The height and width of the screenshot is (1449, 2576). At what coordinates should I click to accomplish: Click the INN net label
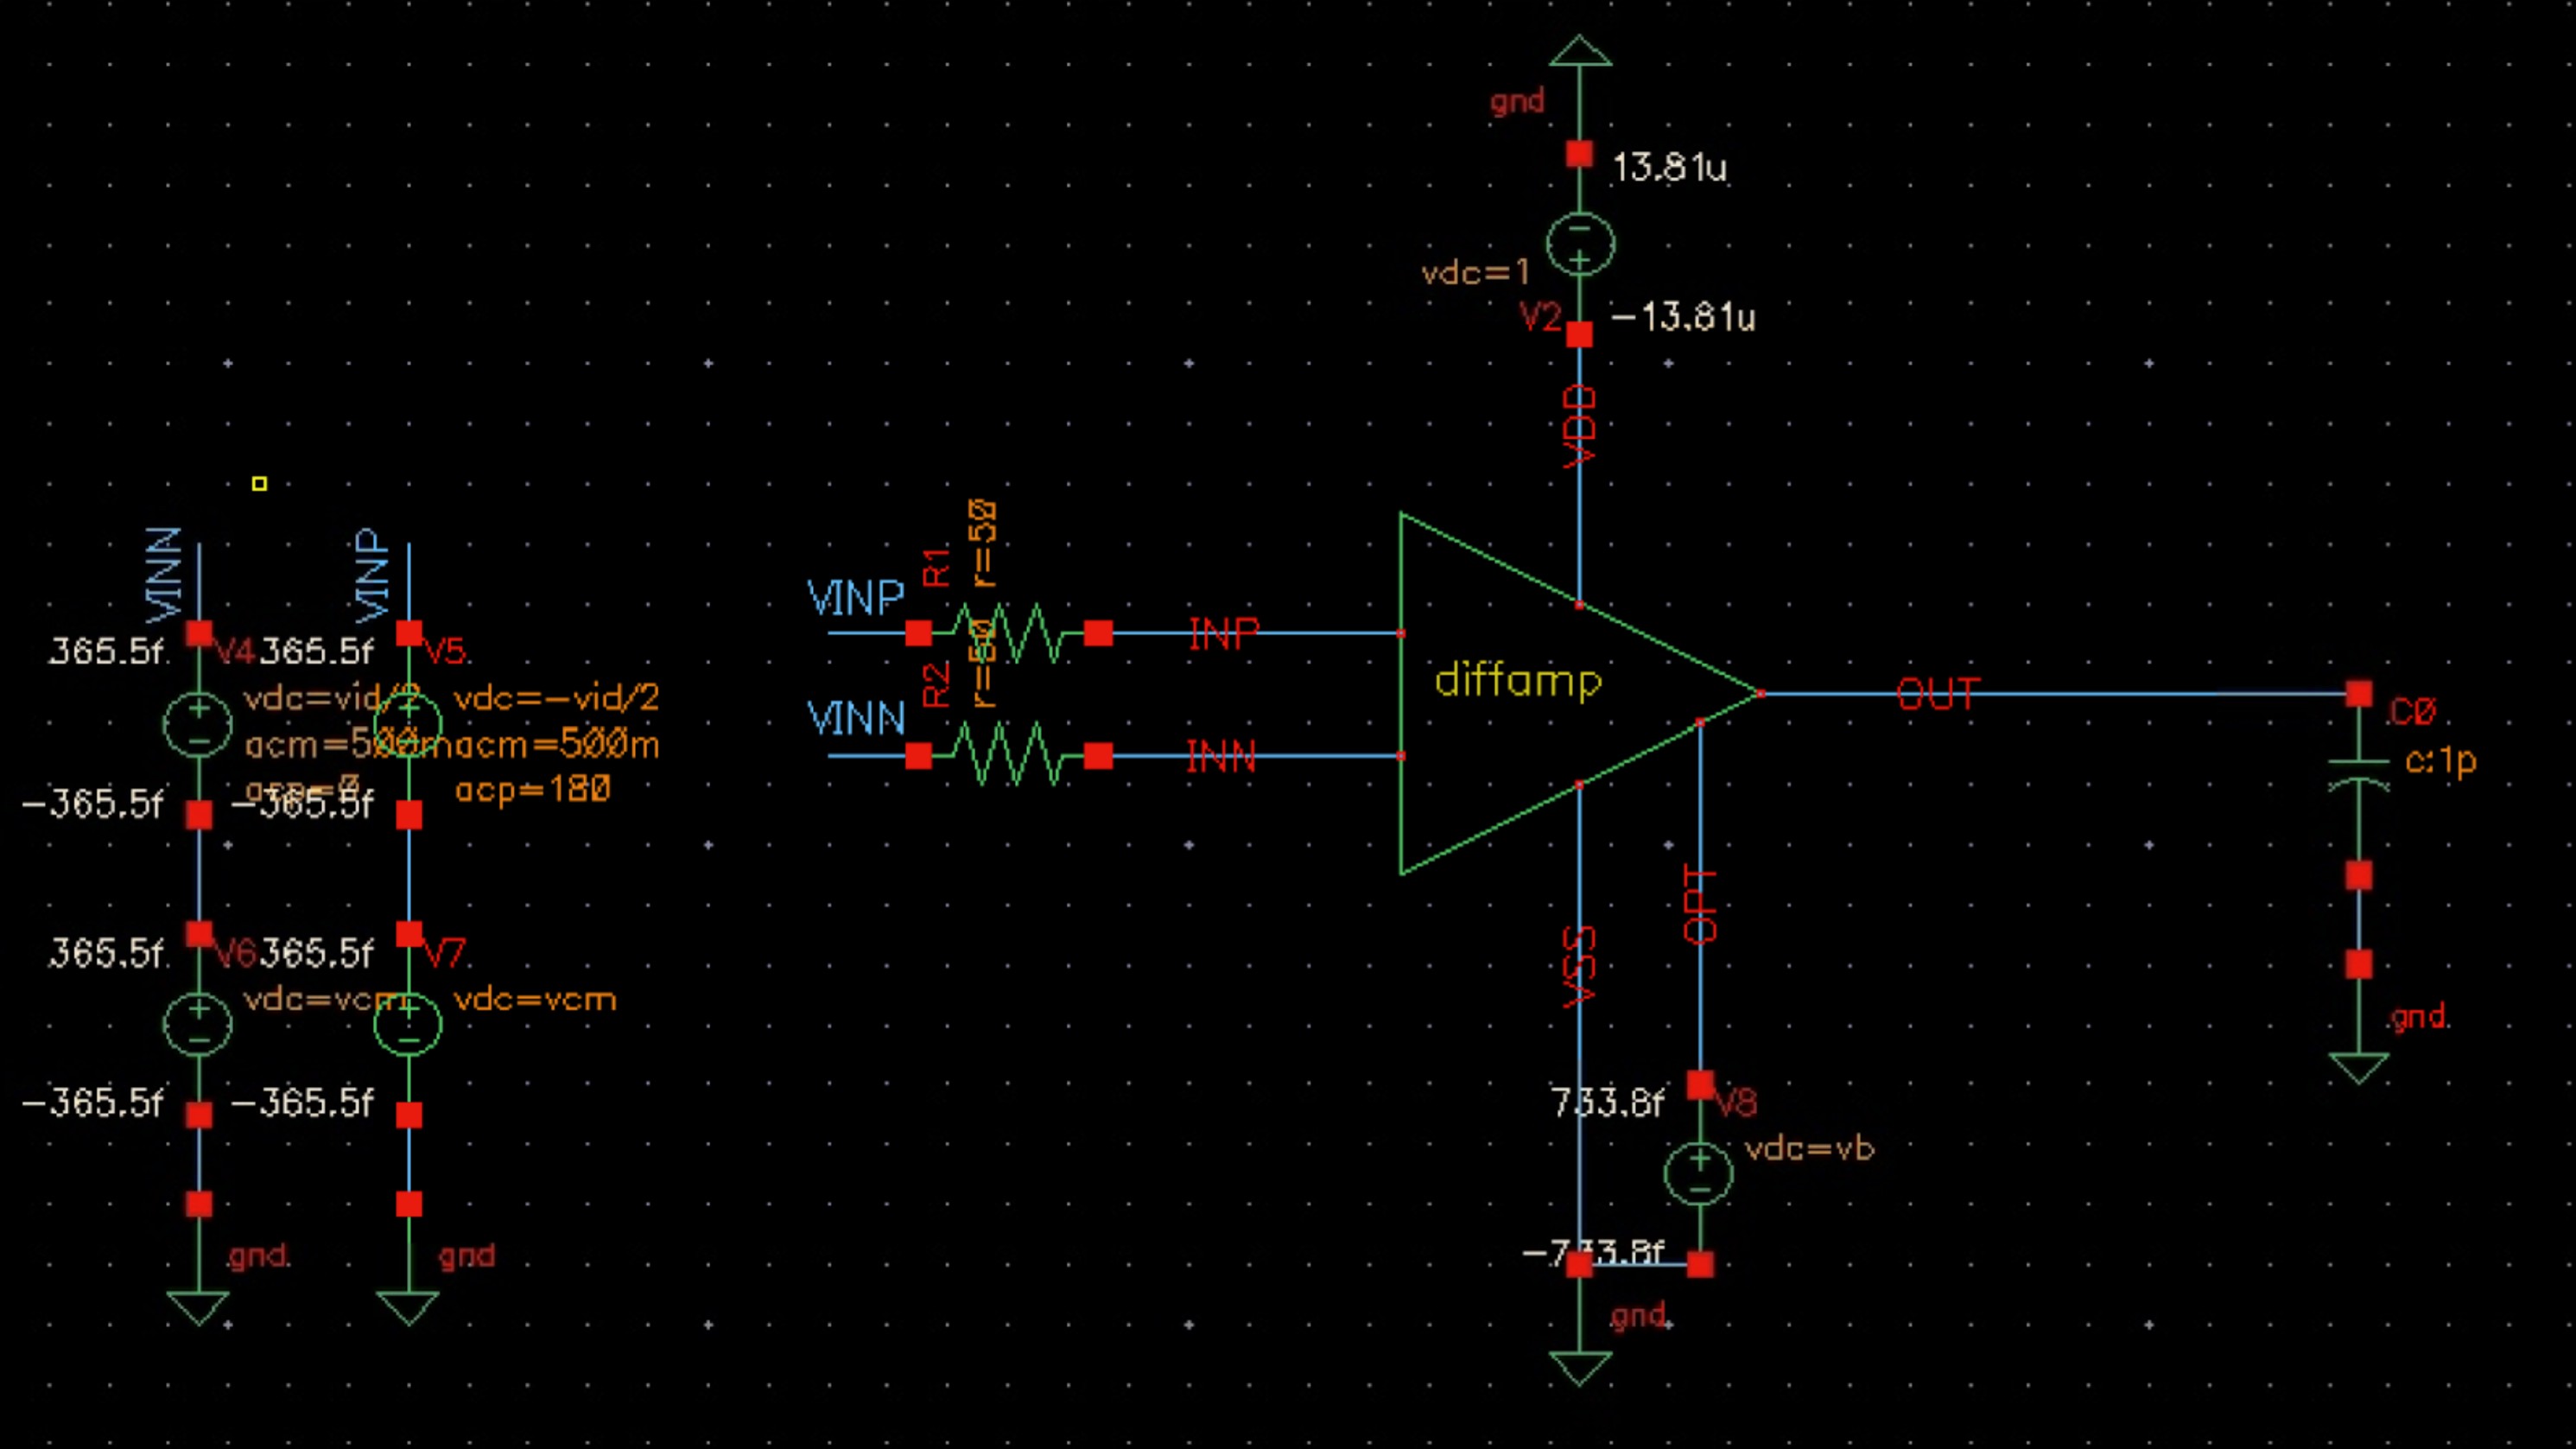click(x=1221, y=757)
